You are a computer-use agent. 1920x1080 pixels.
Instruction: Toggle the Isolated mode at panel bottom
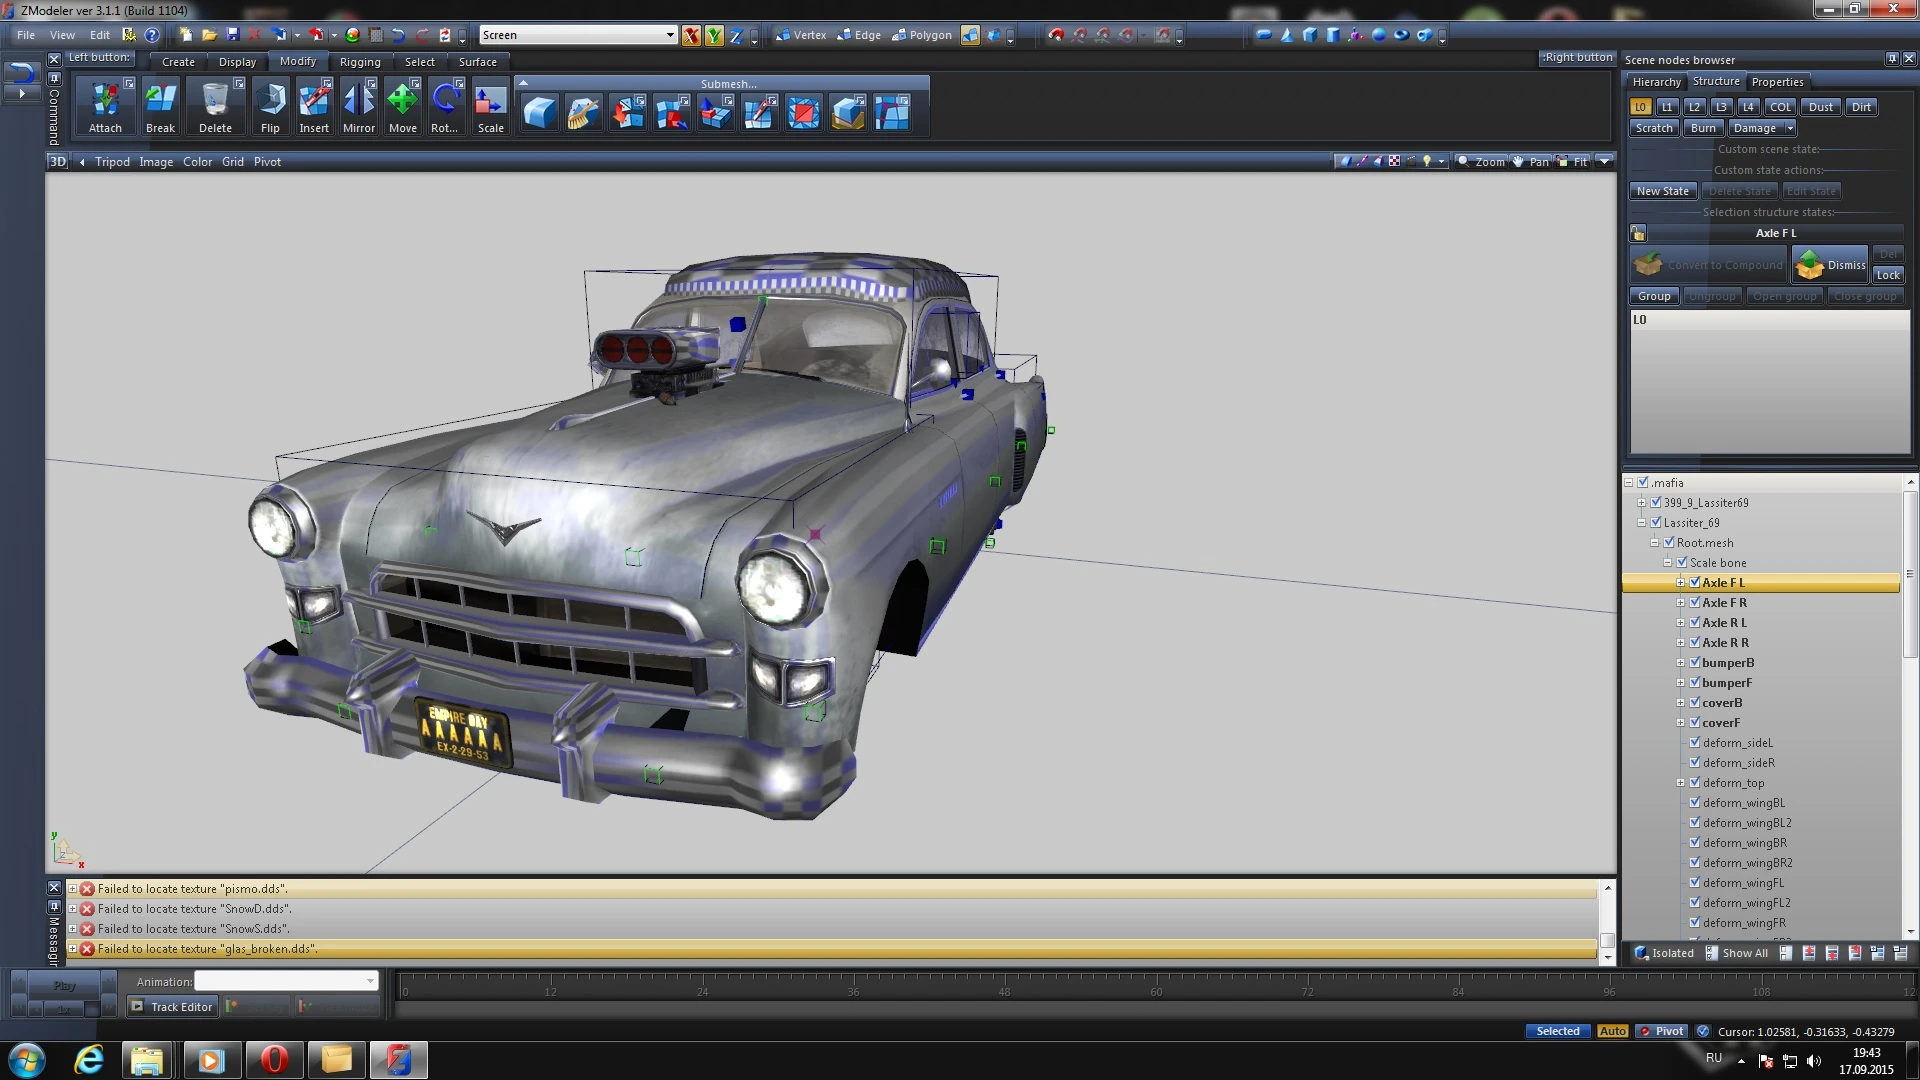tap(1664, 952)
